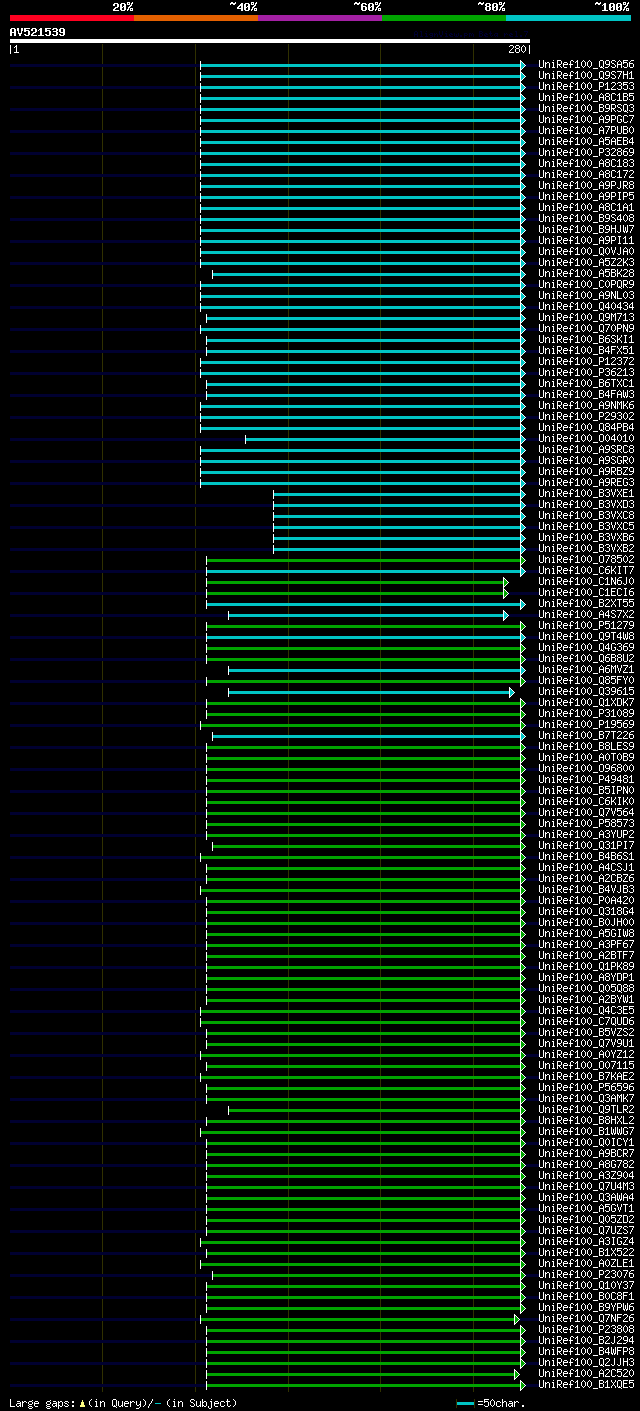The image size is (640, 1411).
Task: Click the cyan ~100% legend color bar
Action: point(568,18)
